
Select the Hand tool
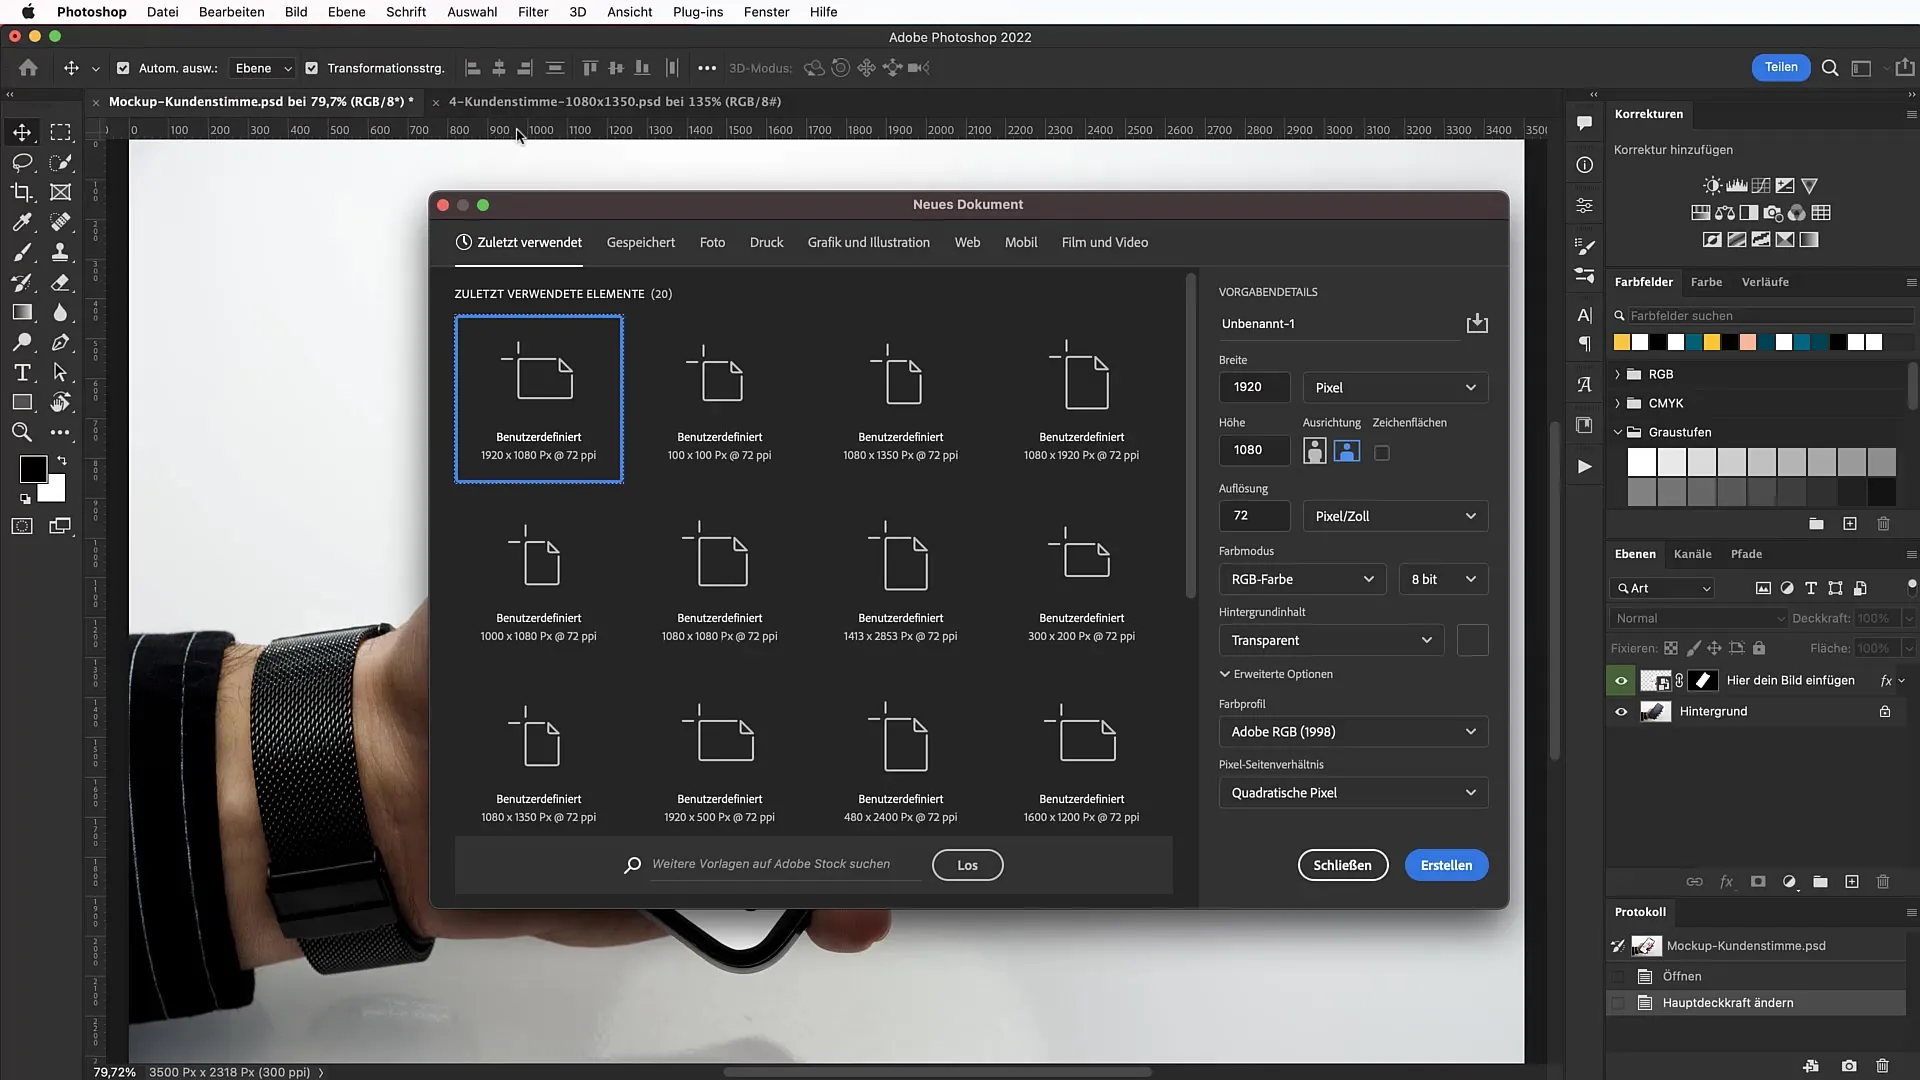[61, 402]
